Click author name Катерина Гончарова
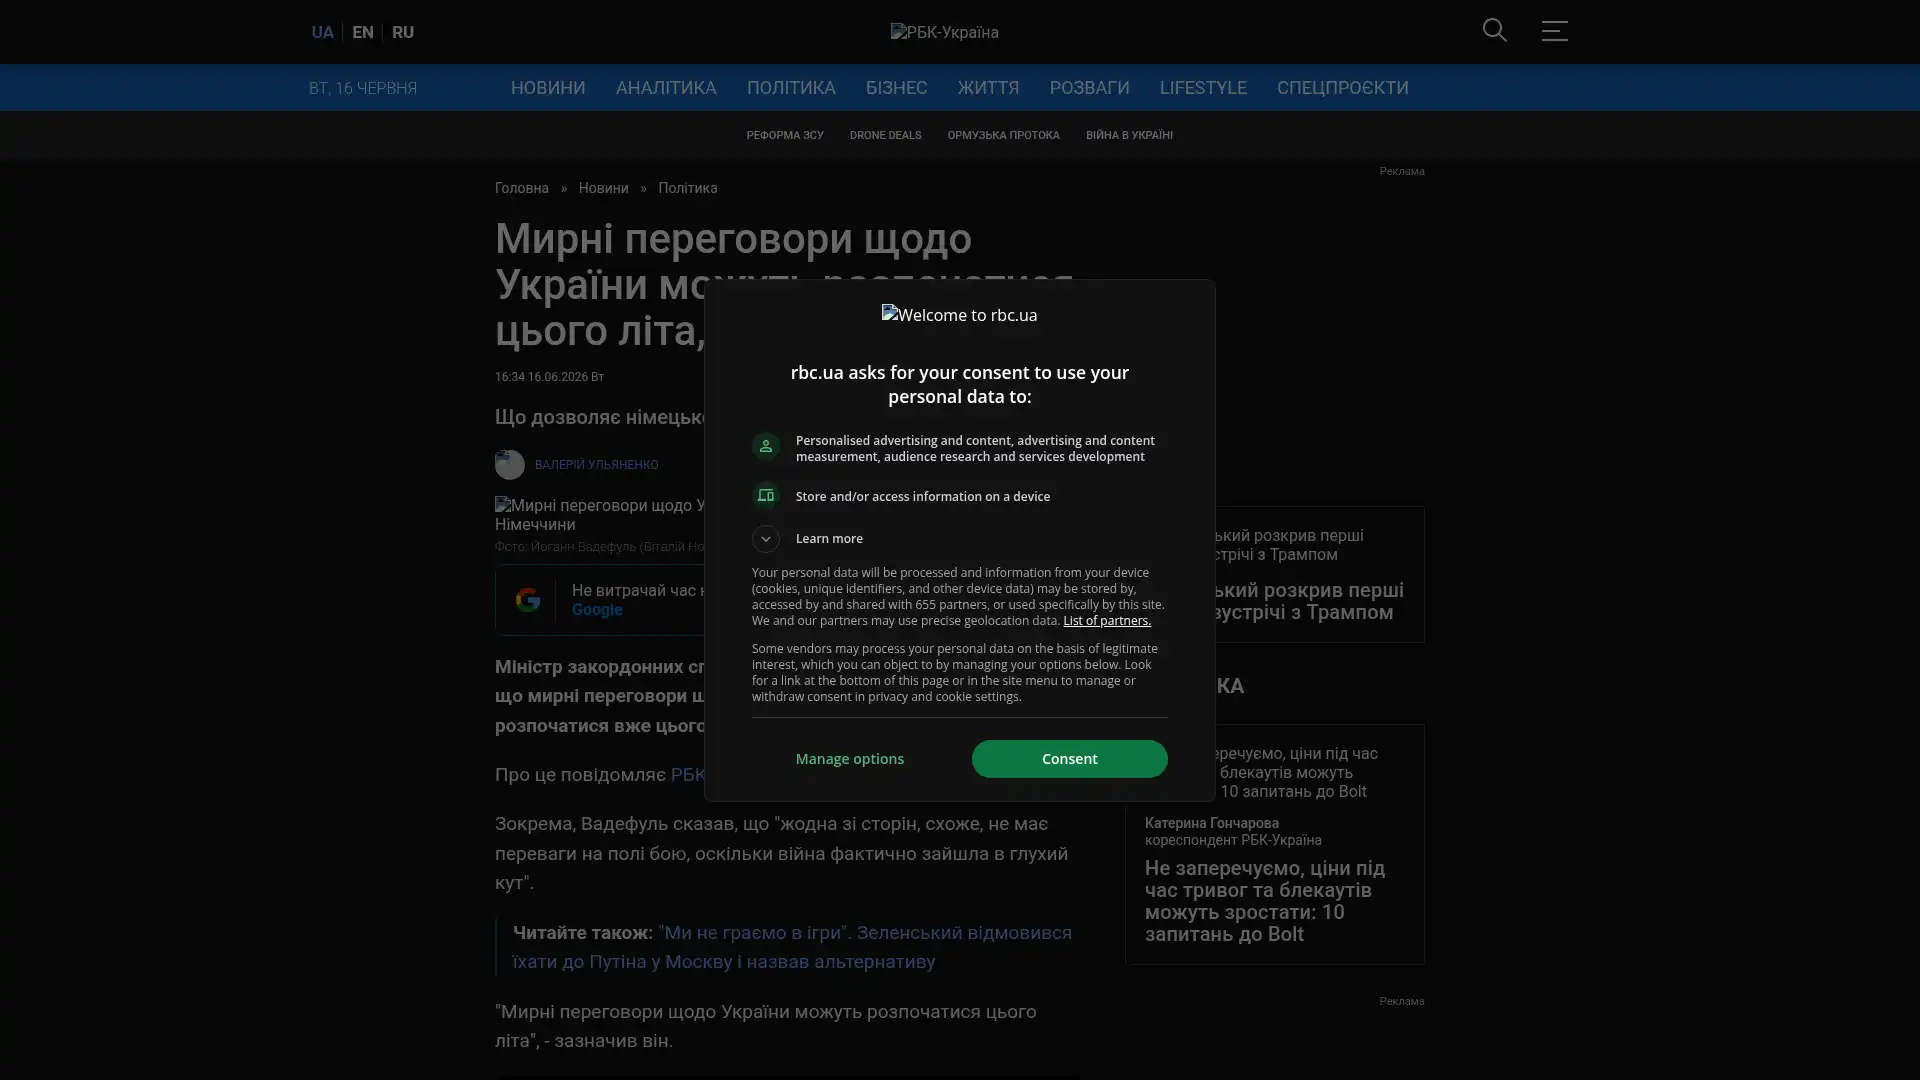The image size is (1920, 1080). click(x=1211, y=823)
